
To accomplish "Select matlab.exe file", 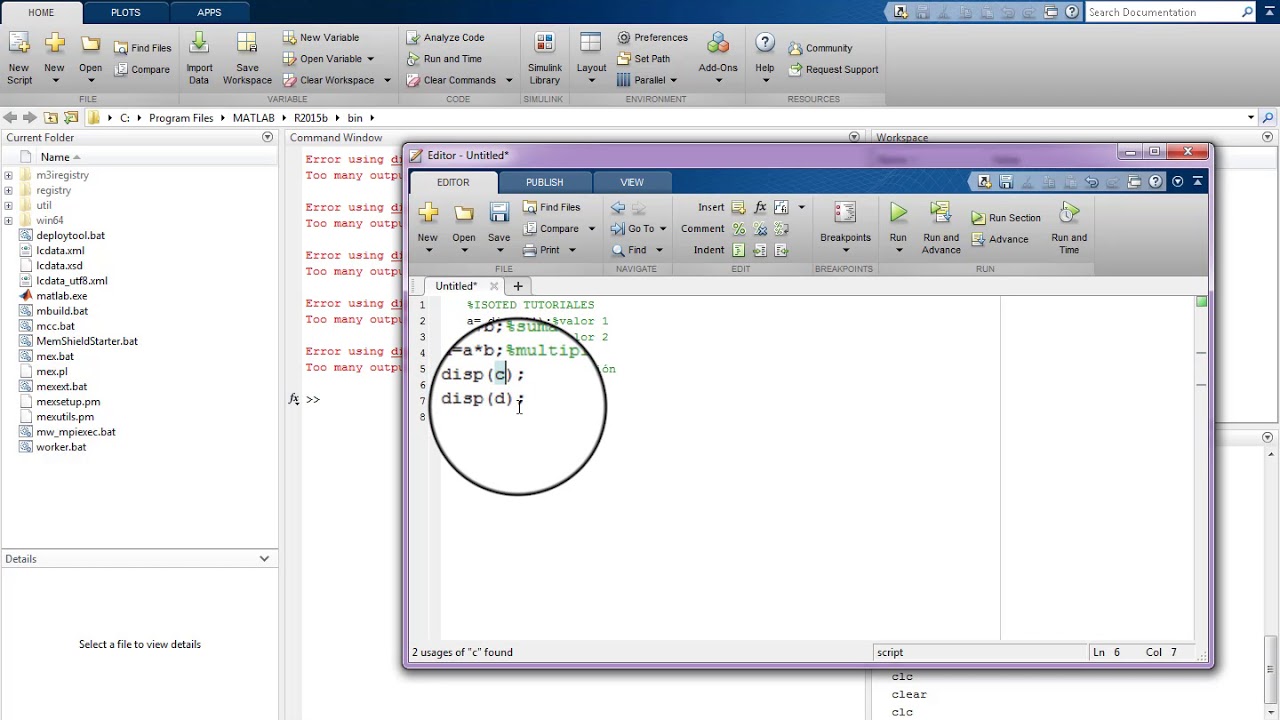I will pos(62,296).
